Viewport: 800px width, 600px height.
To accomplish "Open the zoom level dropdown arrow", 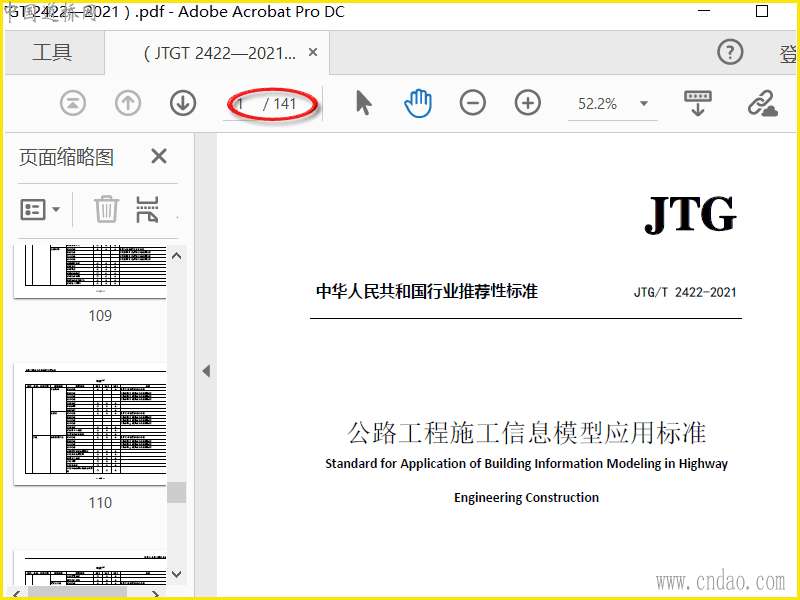I will click(x=644, y=104).
